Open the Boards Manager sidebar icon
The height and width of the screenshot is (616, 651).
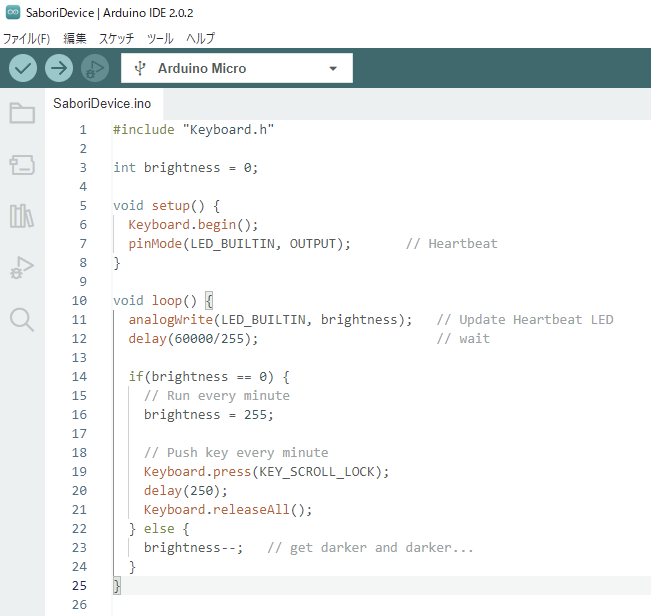(x=22, y=165)
